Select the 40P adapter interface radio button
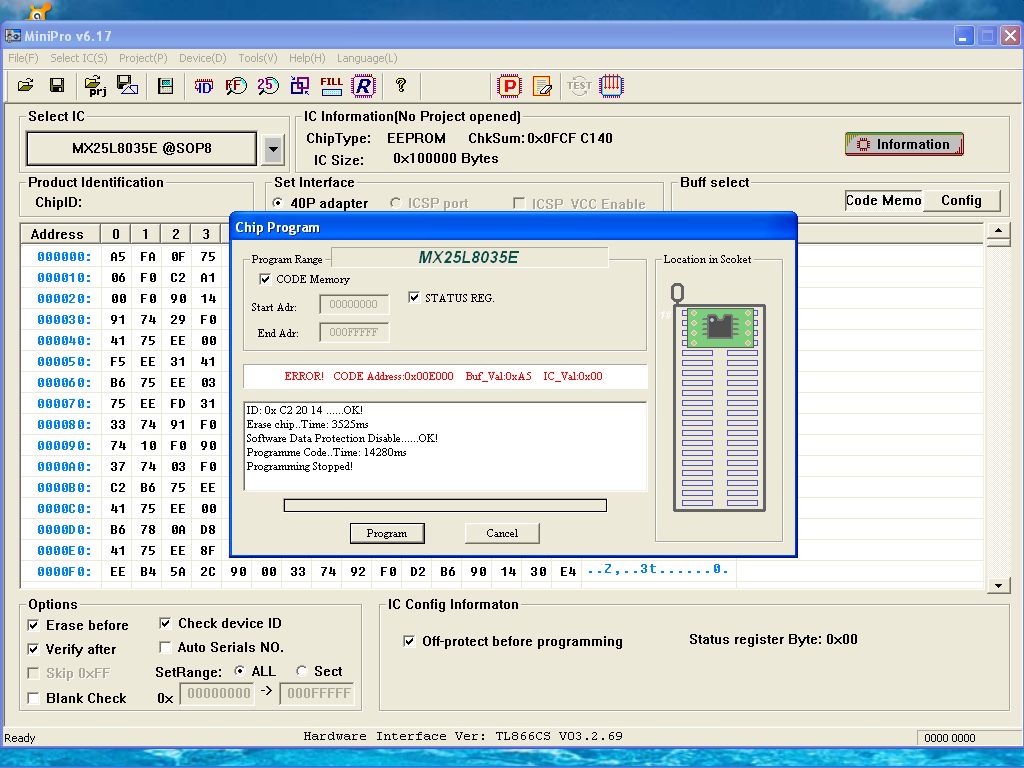Image resolution: width=1024 pixels, height=768 pixels. 278,203
